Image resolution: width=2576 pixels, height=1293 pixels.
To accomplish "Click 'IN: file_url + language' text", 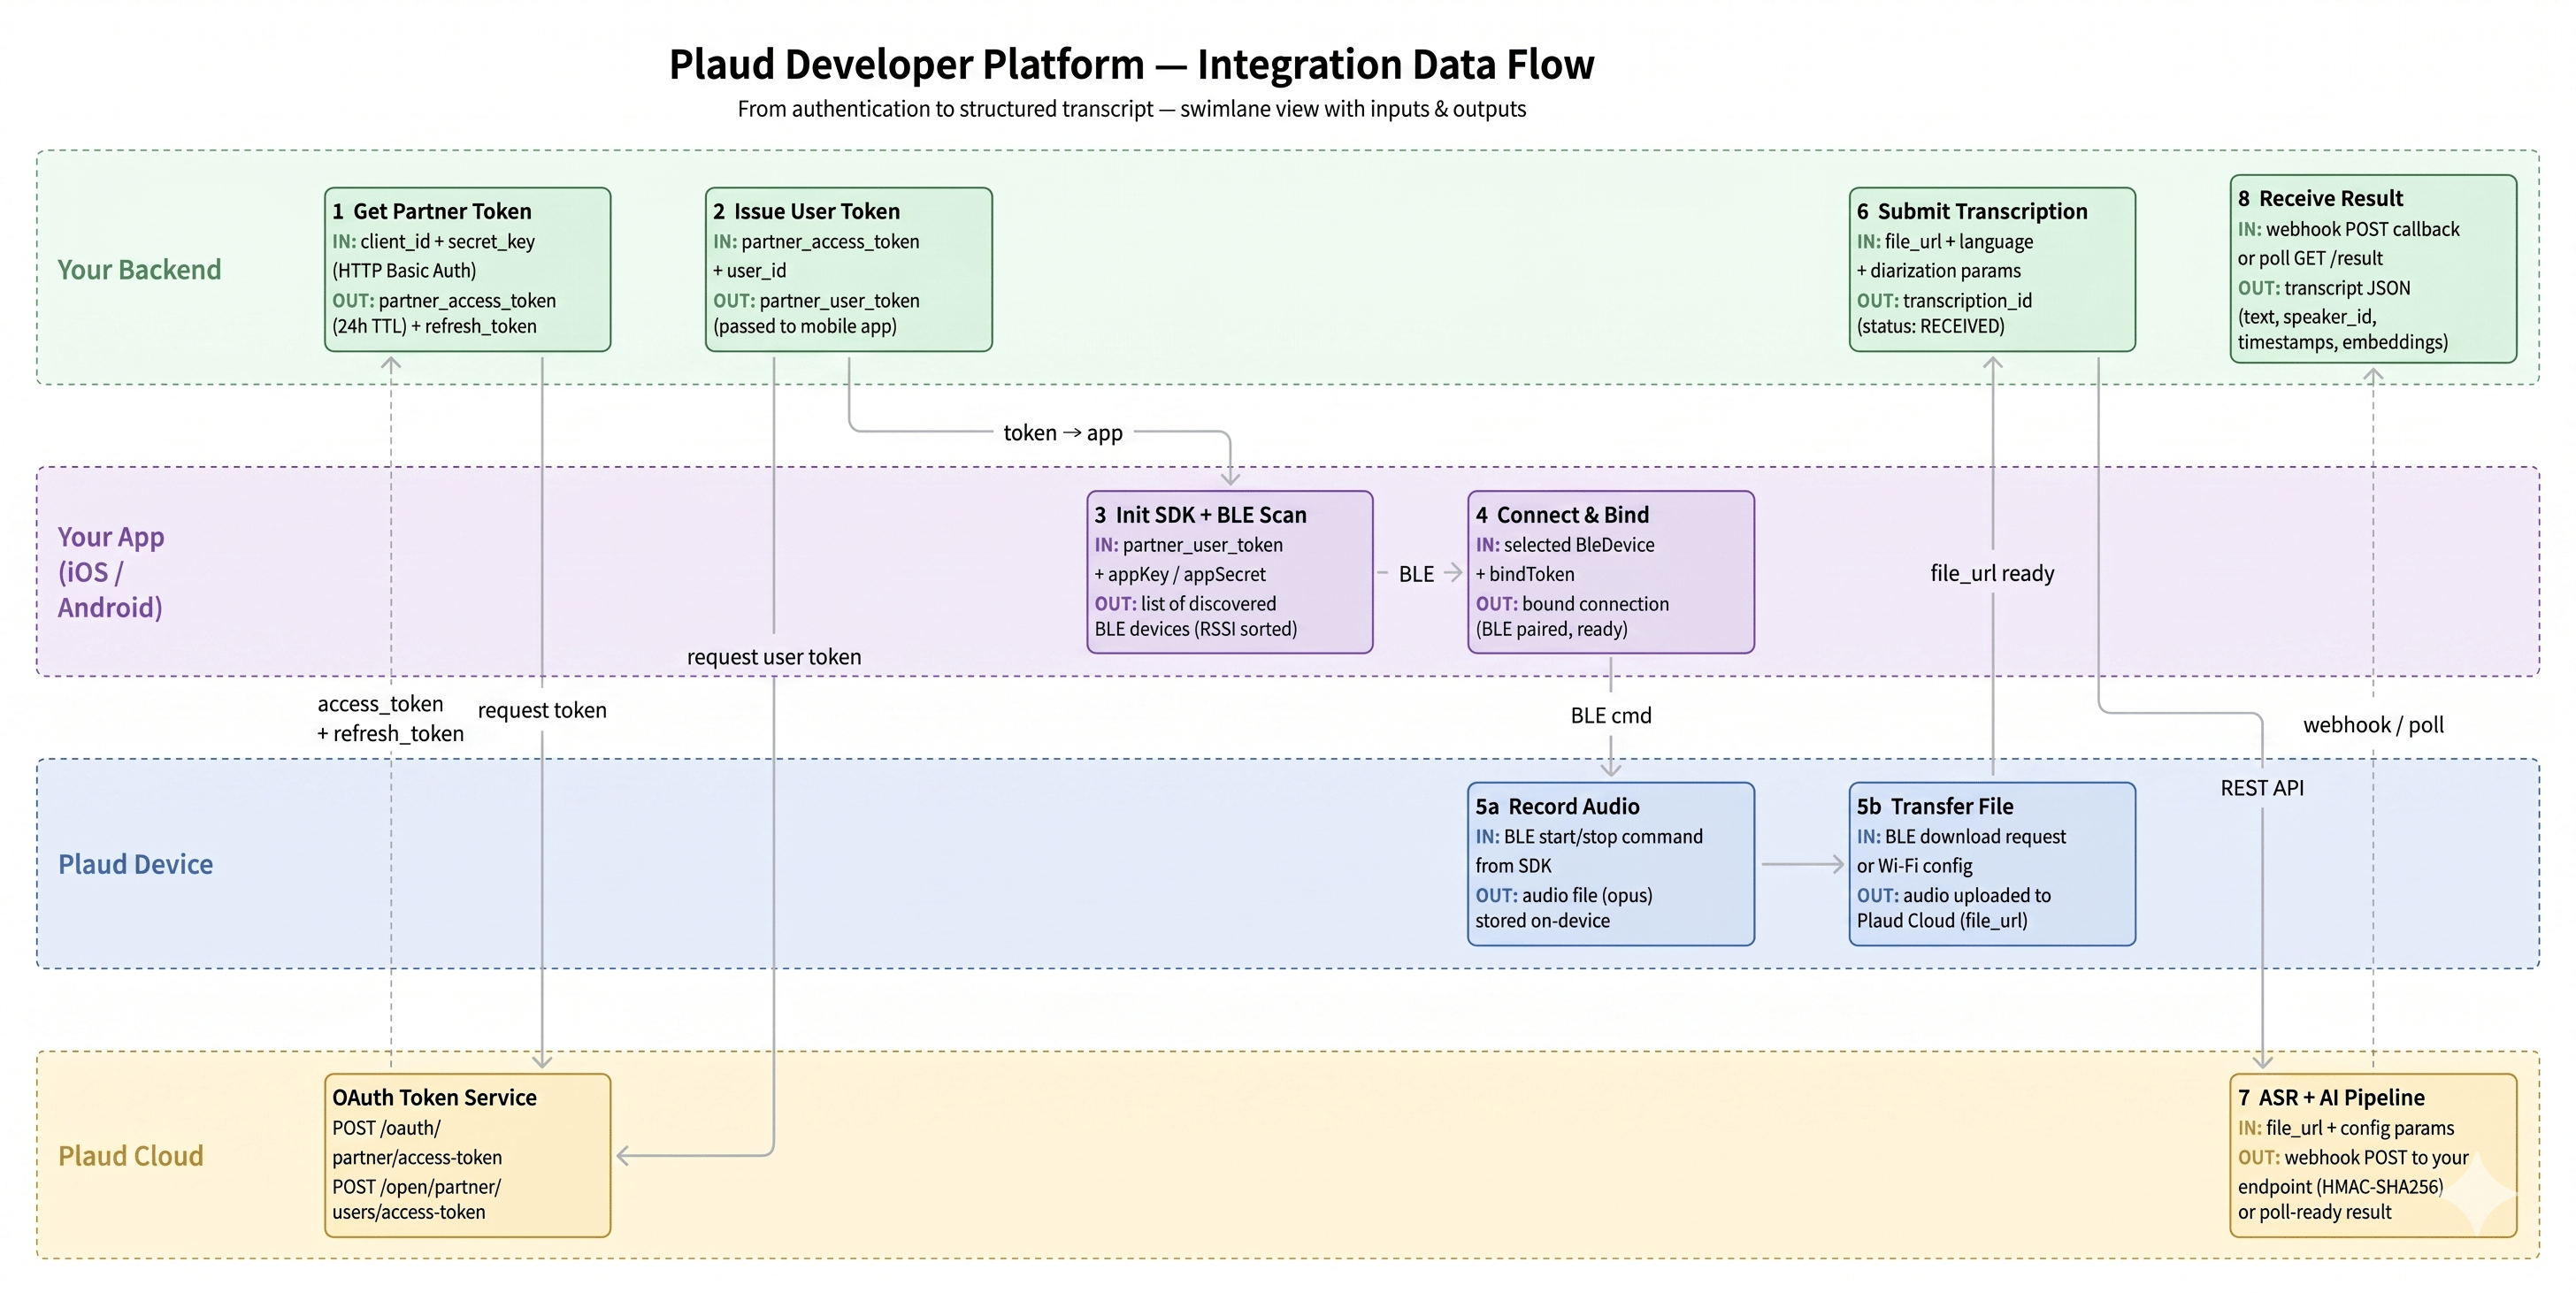I will point(1945,241).
